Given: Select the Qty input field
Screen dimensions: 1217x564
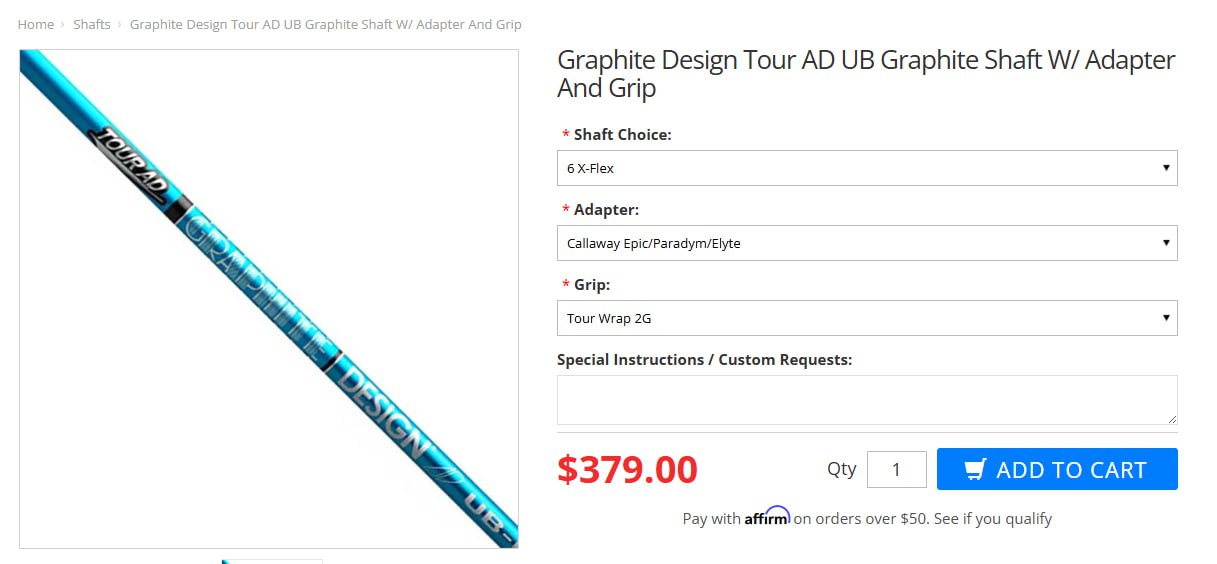Looking at the screenshot, I should point(896,470).
